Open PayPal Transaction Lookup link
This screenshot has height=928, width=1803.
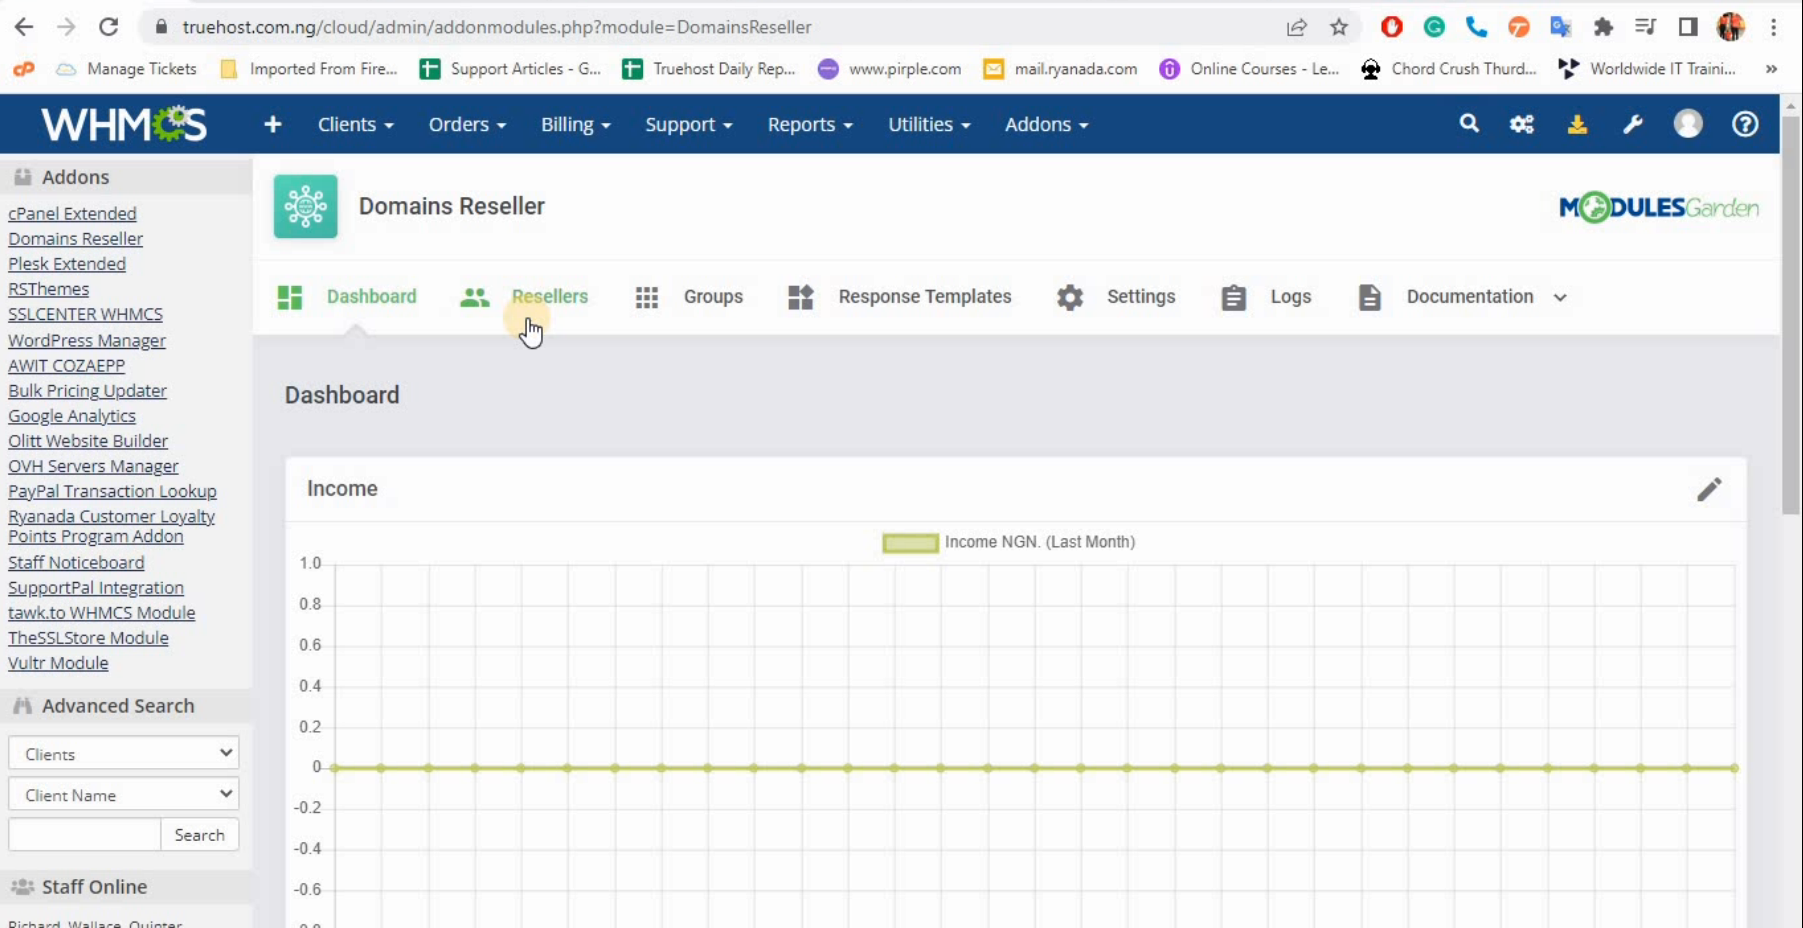click(x=112, y=491)
